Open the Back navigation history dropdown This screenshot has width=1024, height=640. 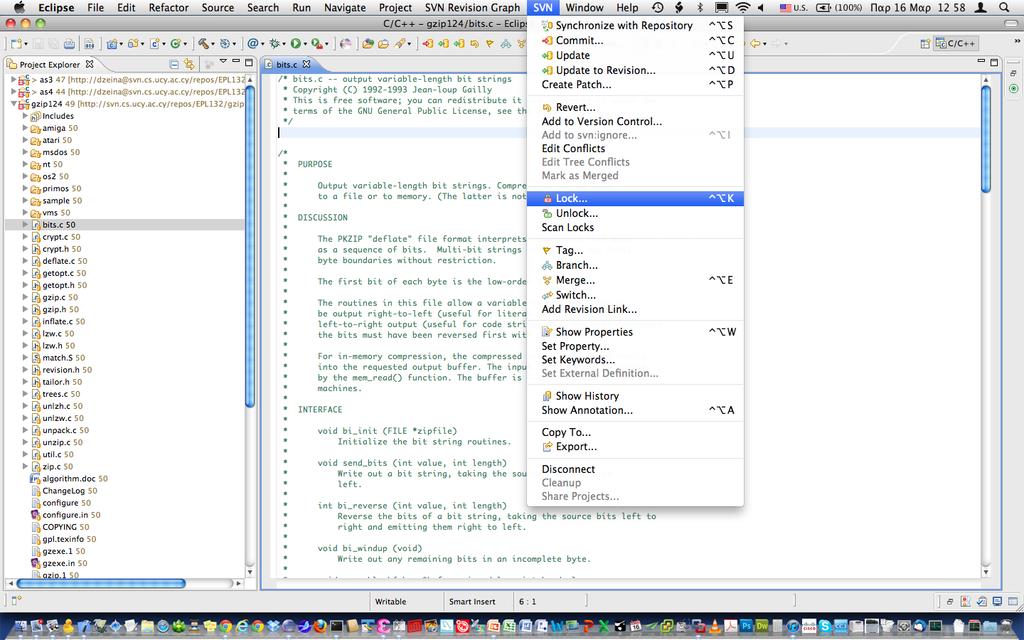pos(765,44)
